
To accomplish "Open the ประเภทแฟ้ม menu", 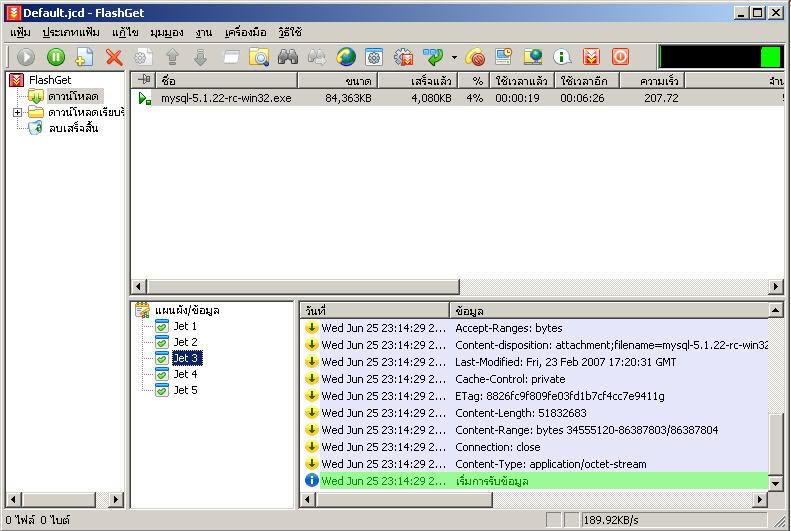I will [x=71, y=33].
